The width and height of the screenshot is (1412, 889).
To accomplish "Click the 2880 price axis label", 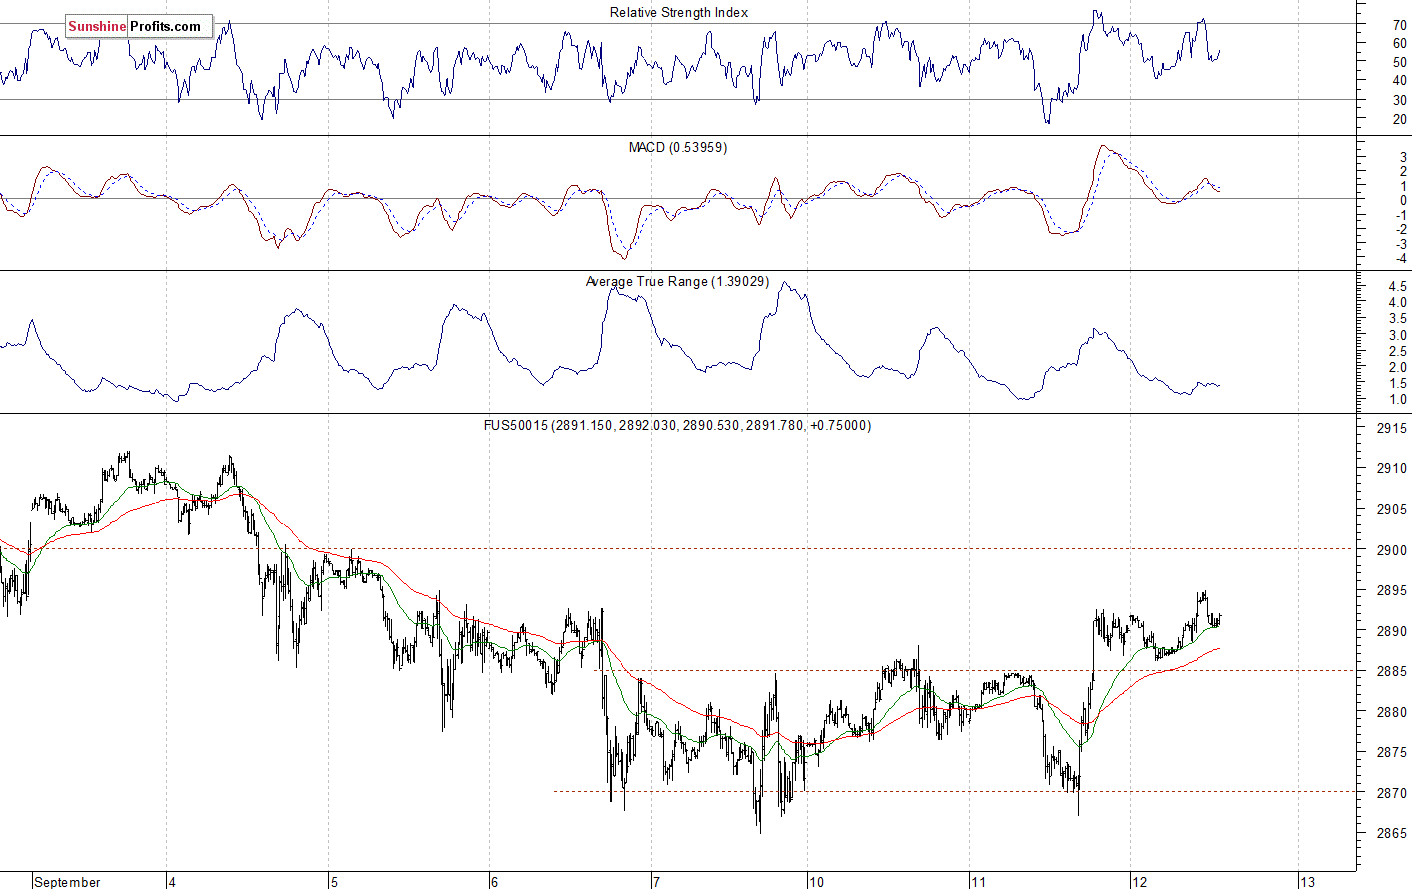I will [x=1392, y=712].
